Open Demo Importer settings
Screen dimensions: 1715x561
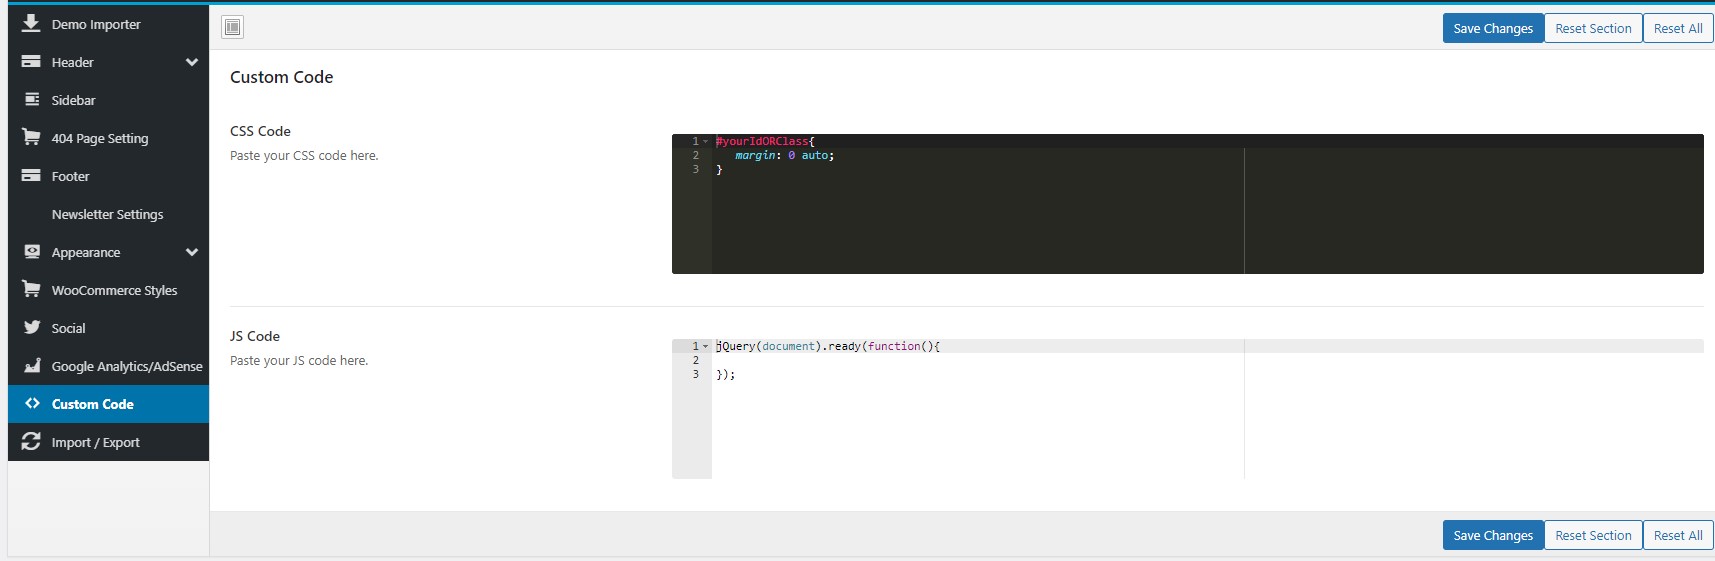click(x=108, y=24)
